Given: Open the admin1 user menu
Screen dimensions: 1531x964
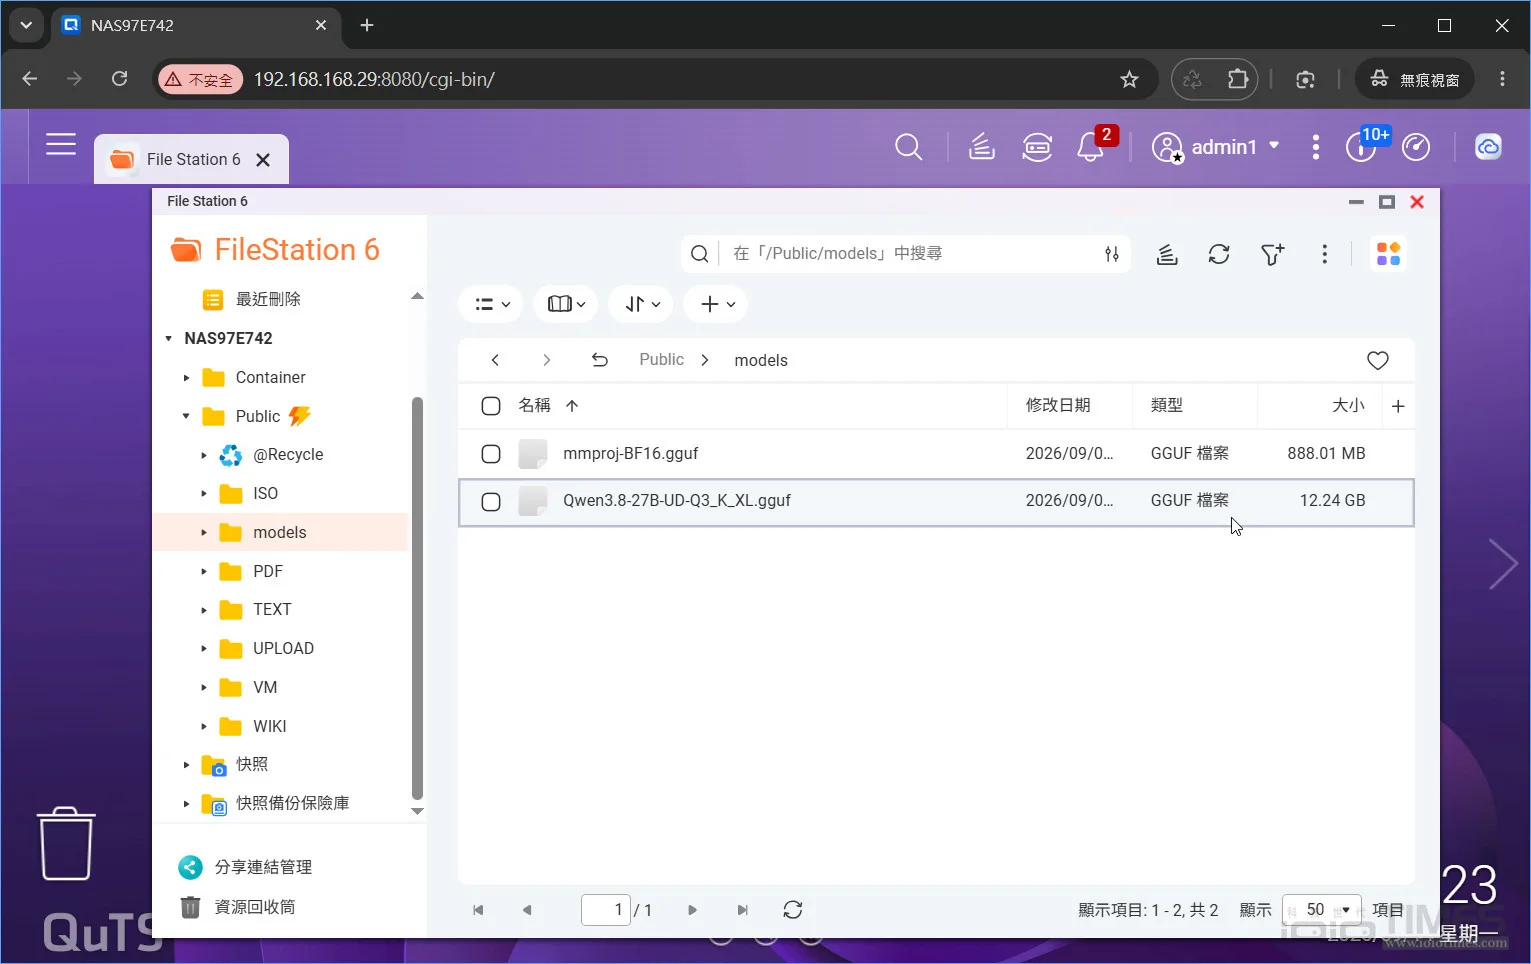Looking at the screenshot, I should [1216, 148].
